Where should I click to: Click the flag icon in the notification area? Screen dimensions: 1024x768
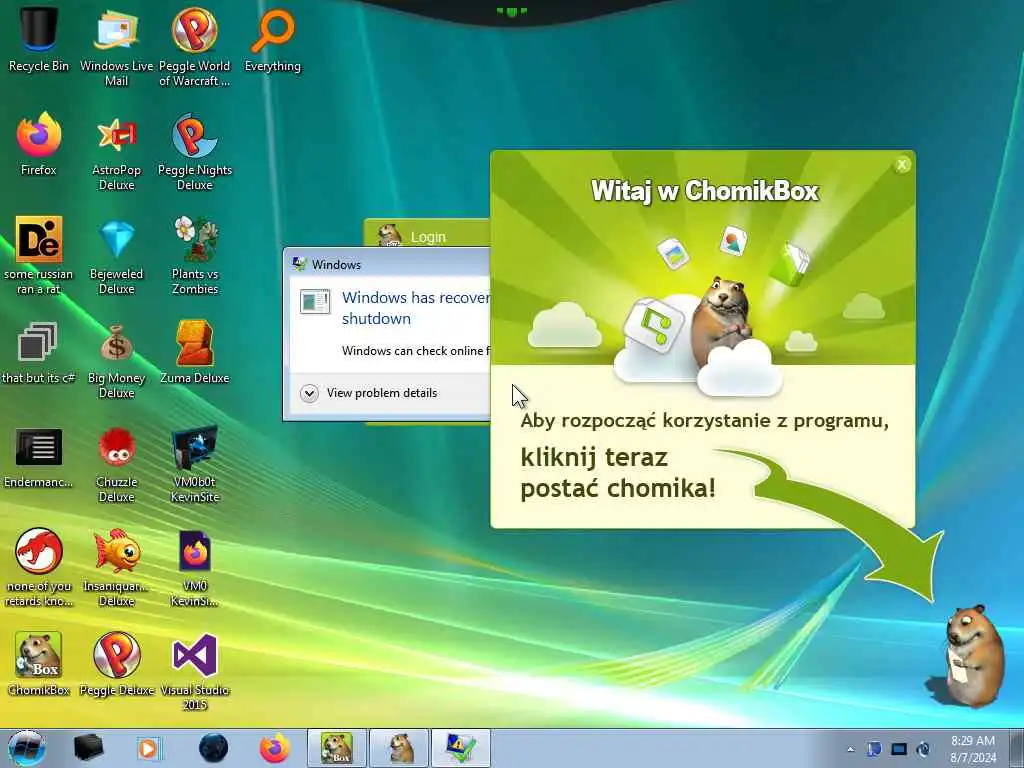pyautogui.click(x=874, y=749)
